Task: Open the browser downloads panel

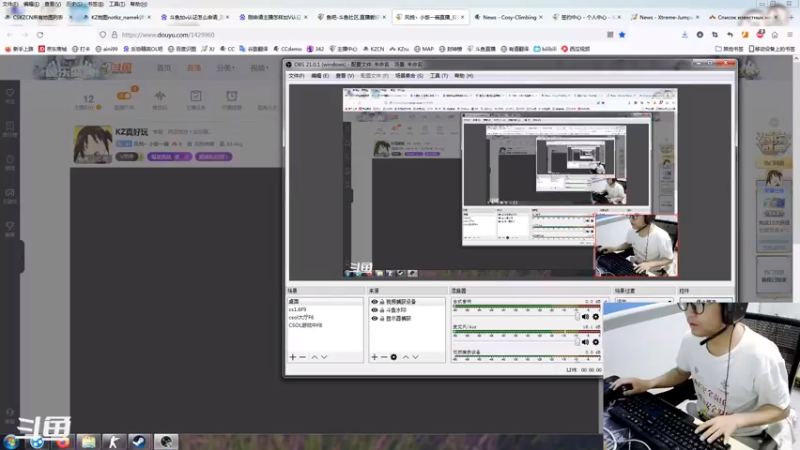Action: click(685, 35)
